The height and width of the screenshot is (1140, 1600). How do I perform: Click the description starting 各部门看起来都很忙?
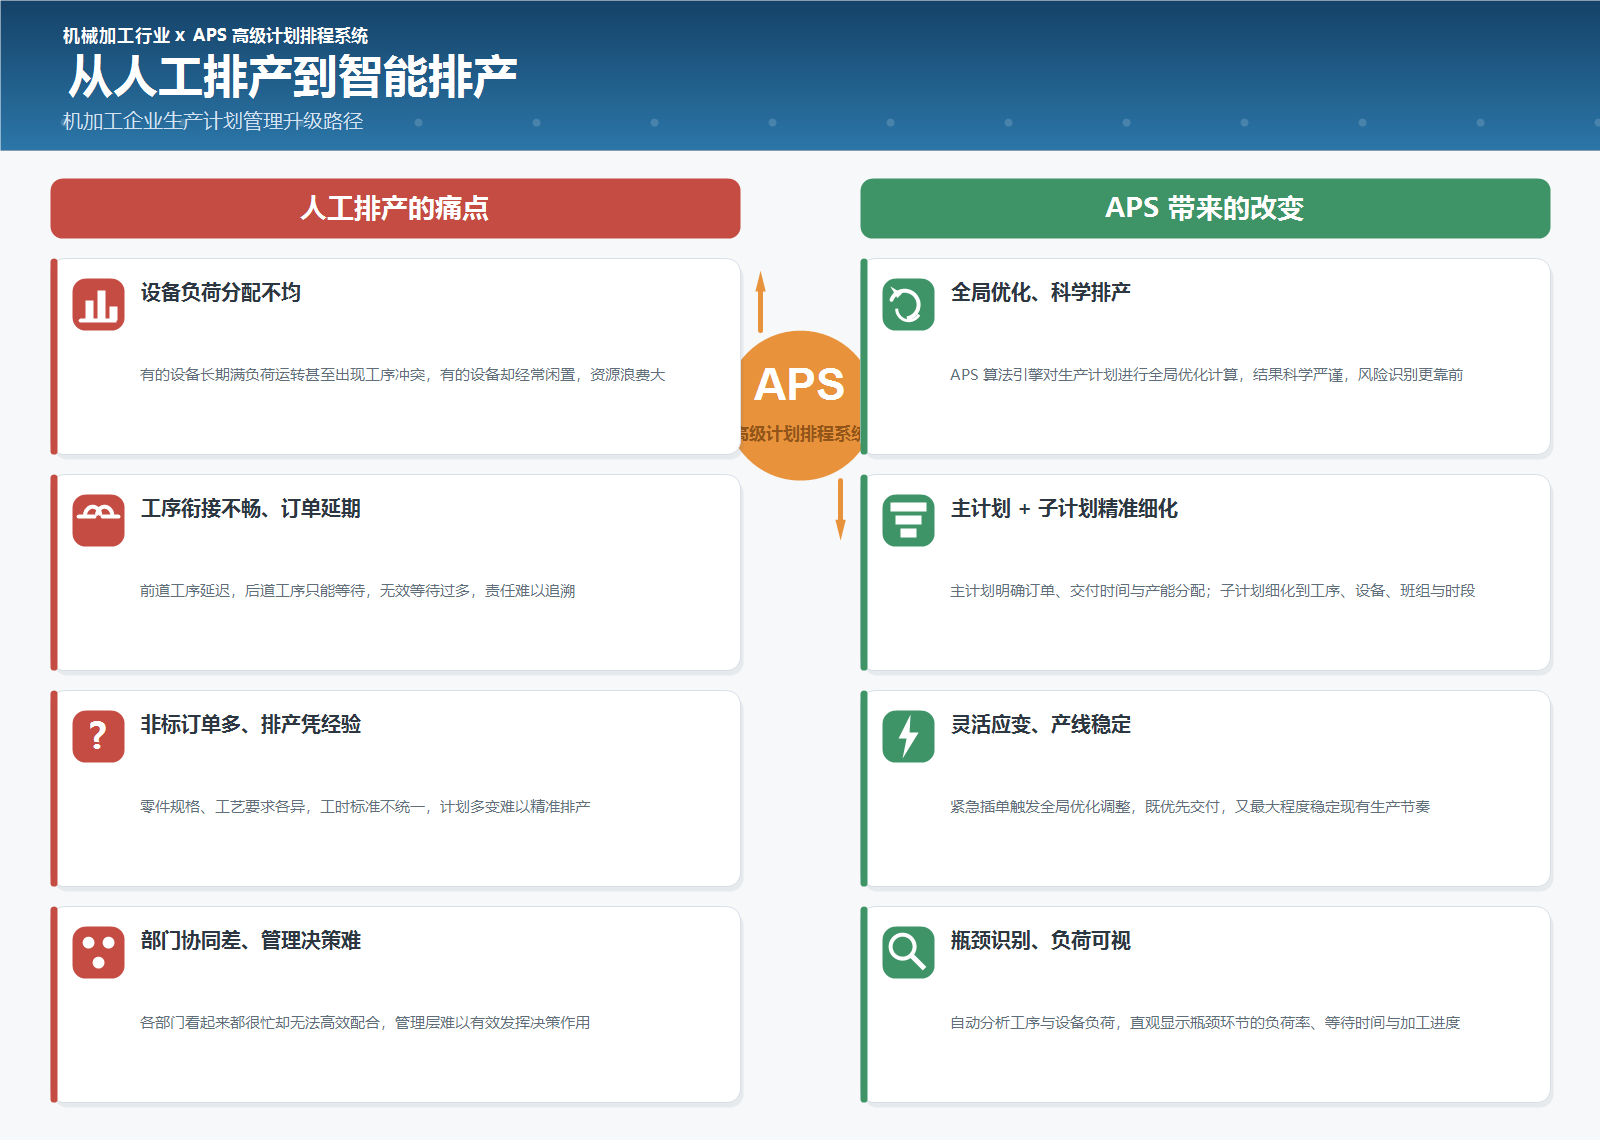pos(365,1023)
